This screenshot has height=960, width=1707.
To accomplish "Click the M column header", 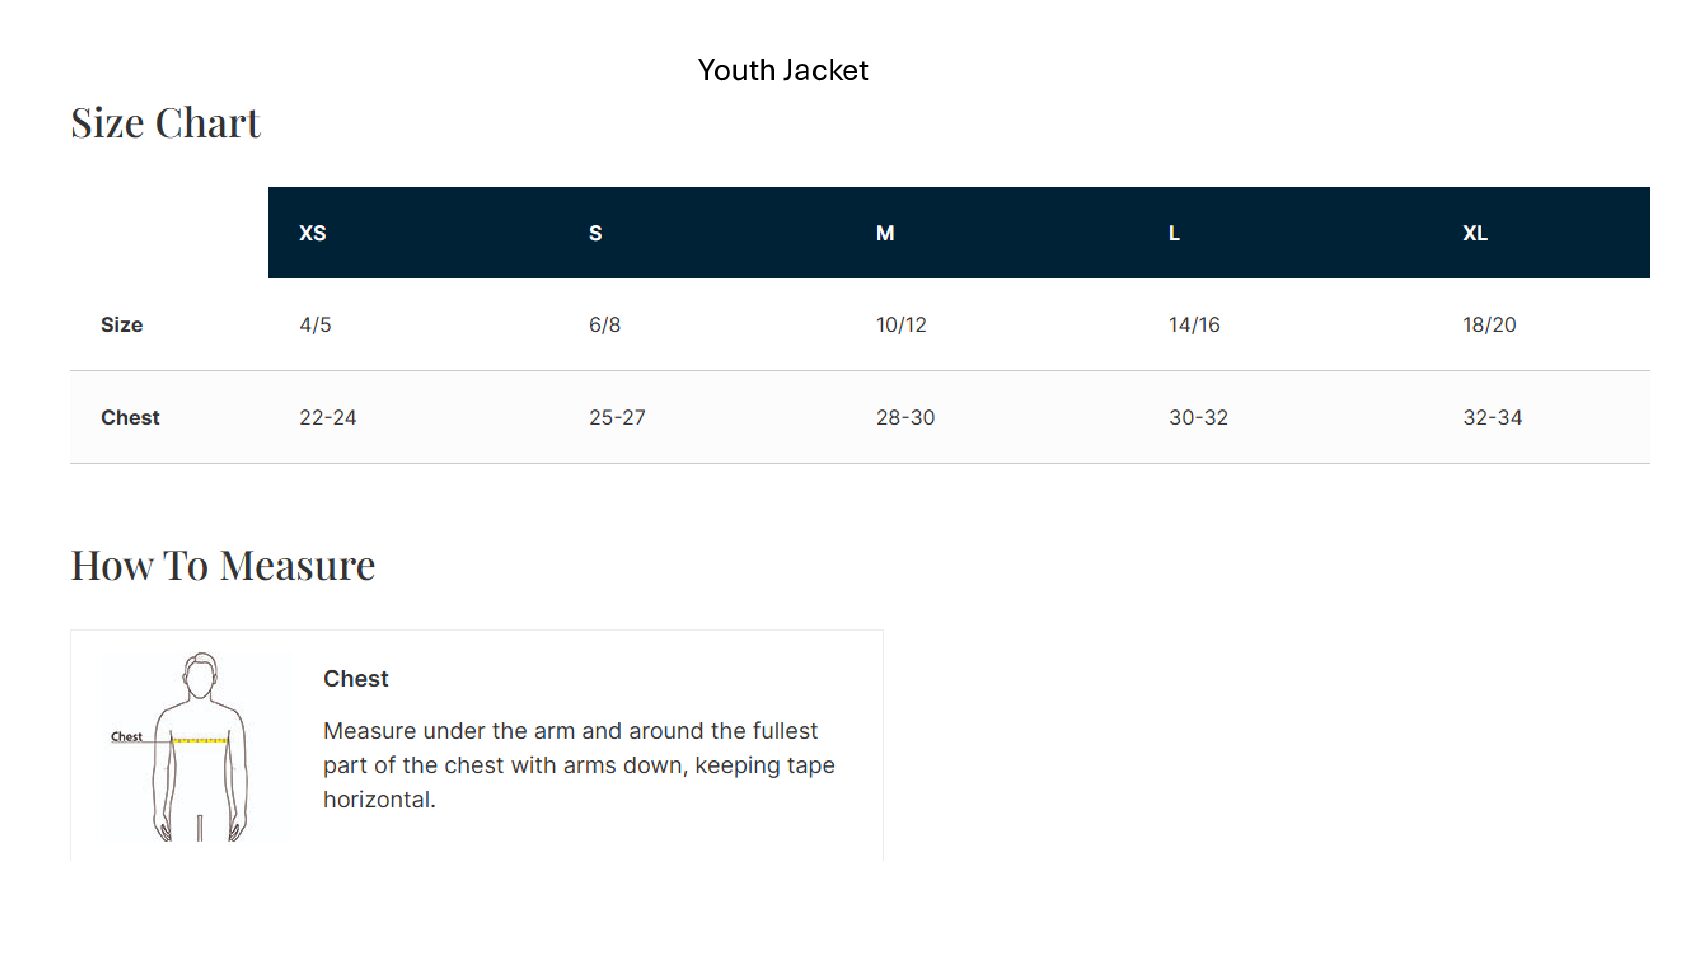I will tap(885, 233).
